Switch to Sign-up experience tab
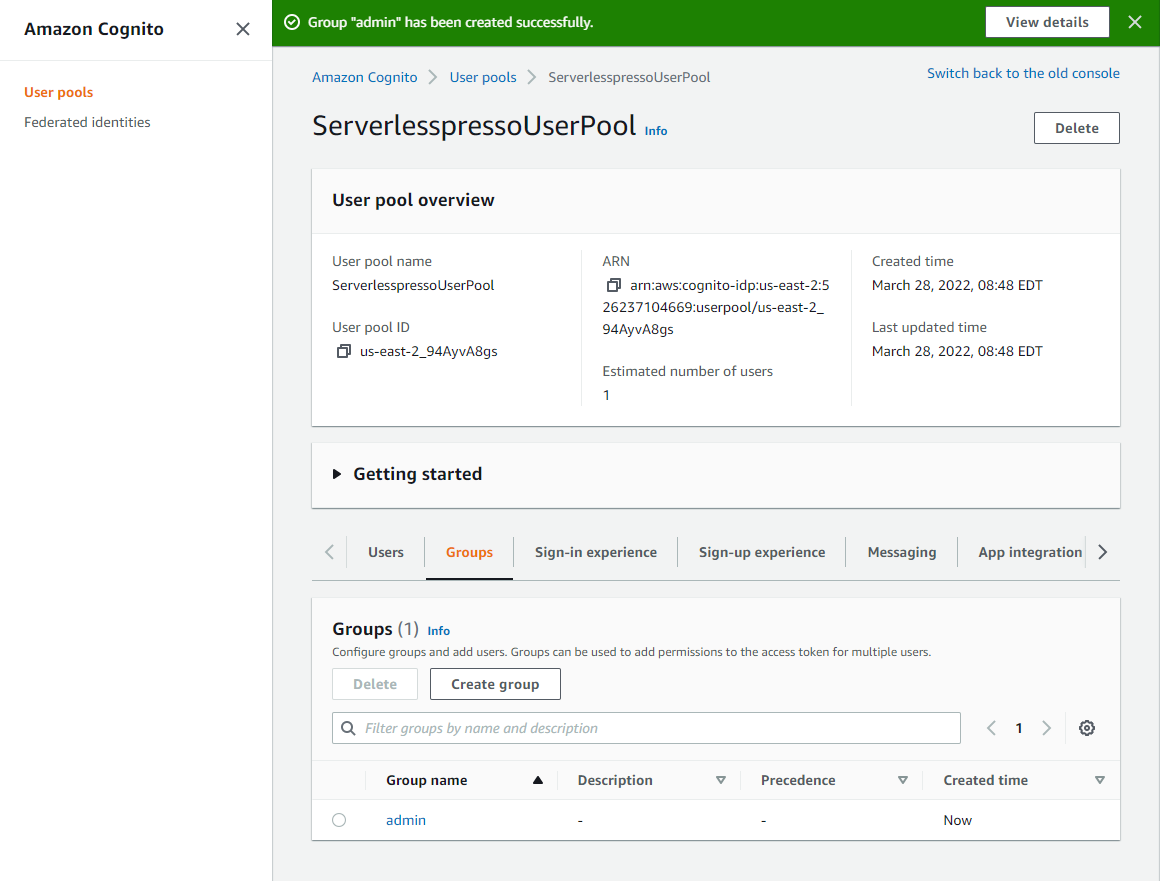 762,552
